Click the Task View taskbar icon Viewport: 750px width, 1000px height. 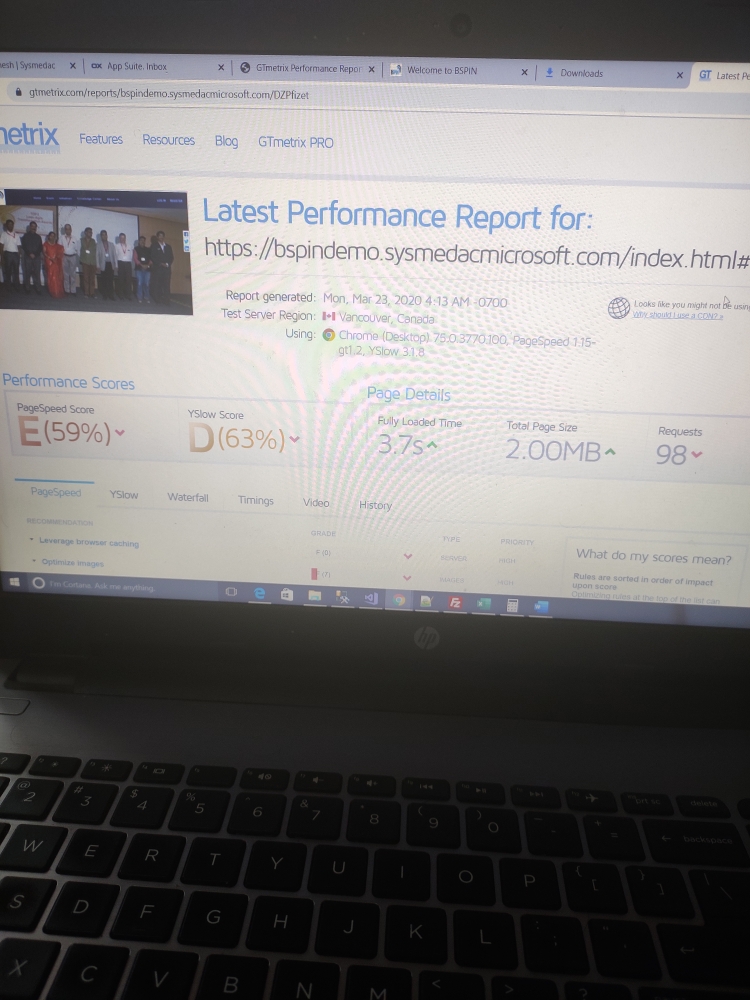[230, 592]
